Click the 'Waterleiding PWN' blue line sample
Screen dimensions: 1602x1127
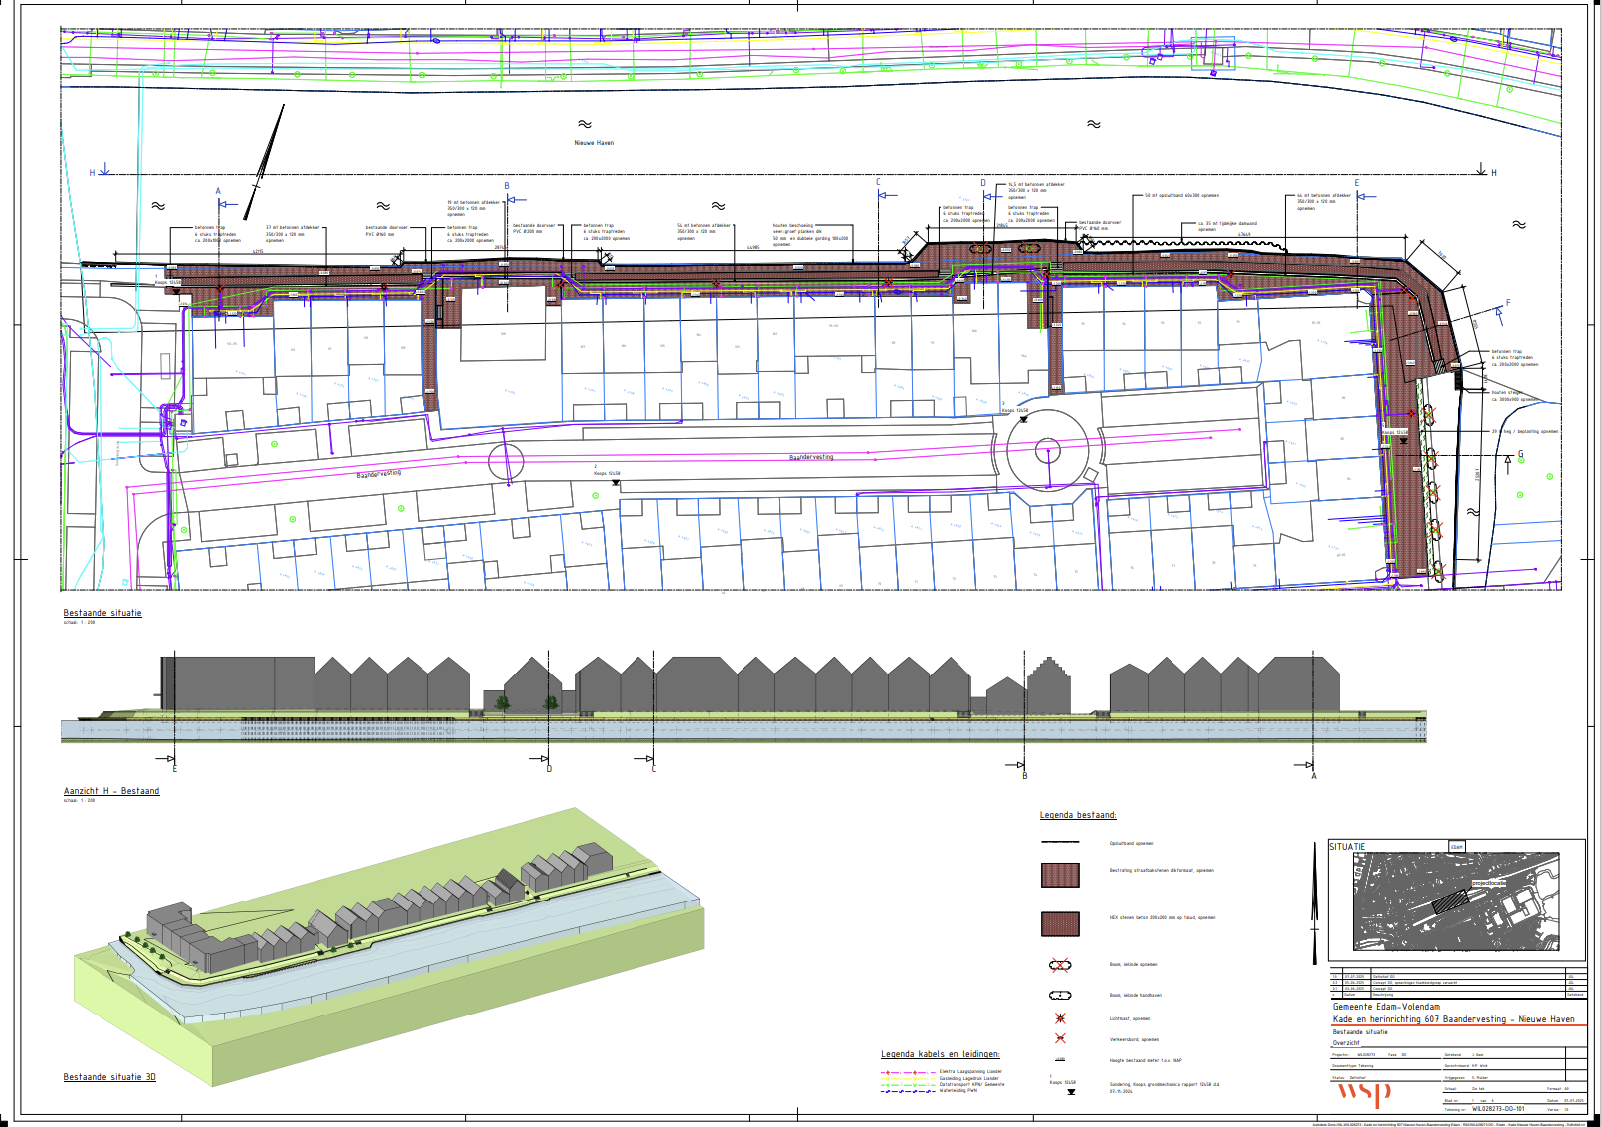click(908, 1091)
